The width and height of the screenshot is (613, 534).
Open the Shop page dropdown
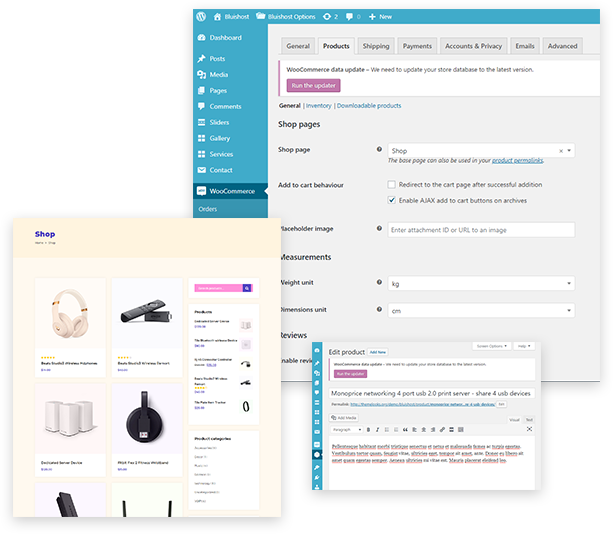(481, 151)
